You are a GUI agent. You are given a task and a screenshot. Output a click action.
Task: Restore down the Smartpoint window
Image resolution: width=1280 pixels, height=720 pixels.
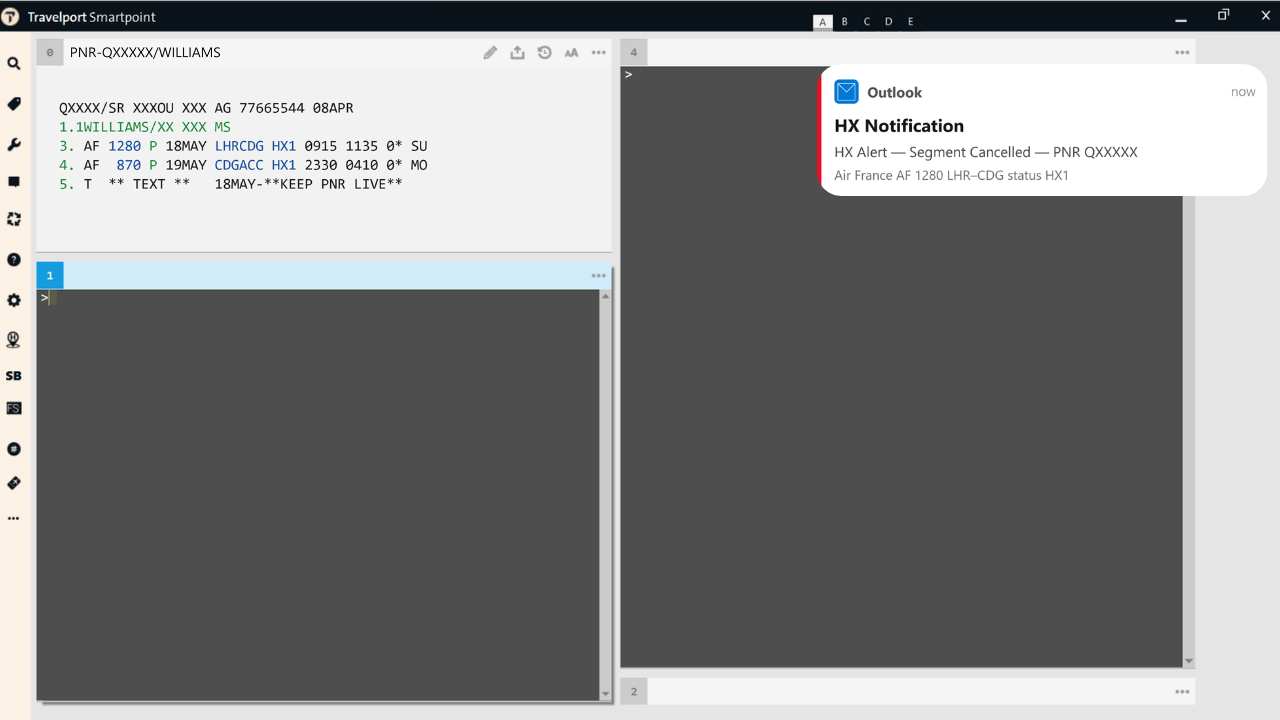(1223, 15)
